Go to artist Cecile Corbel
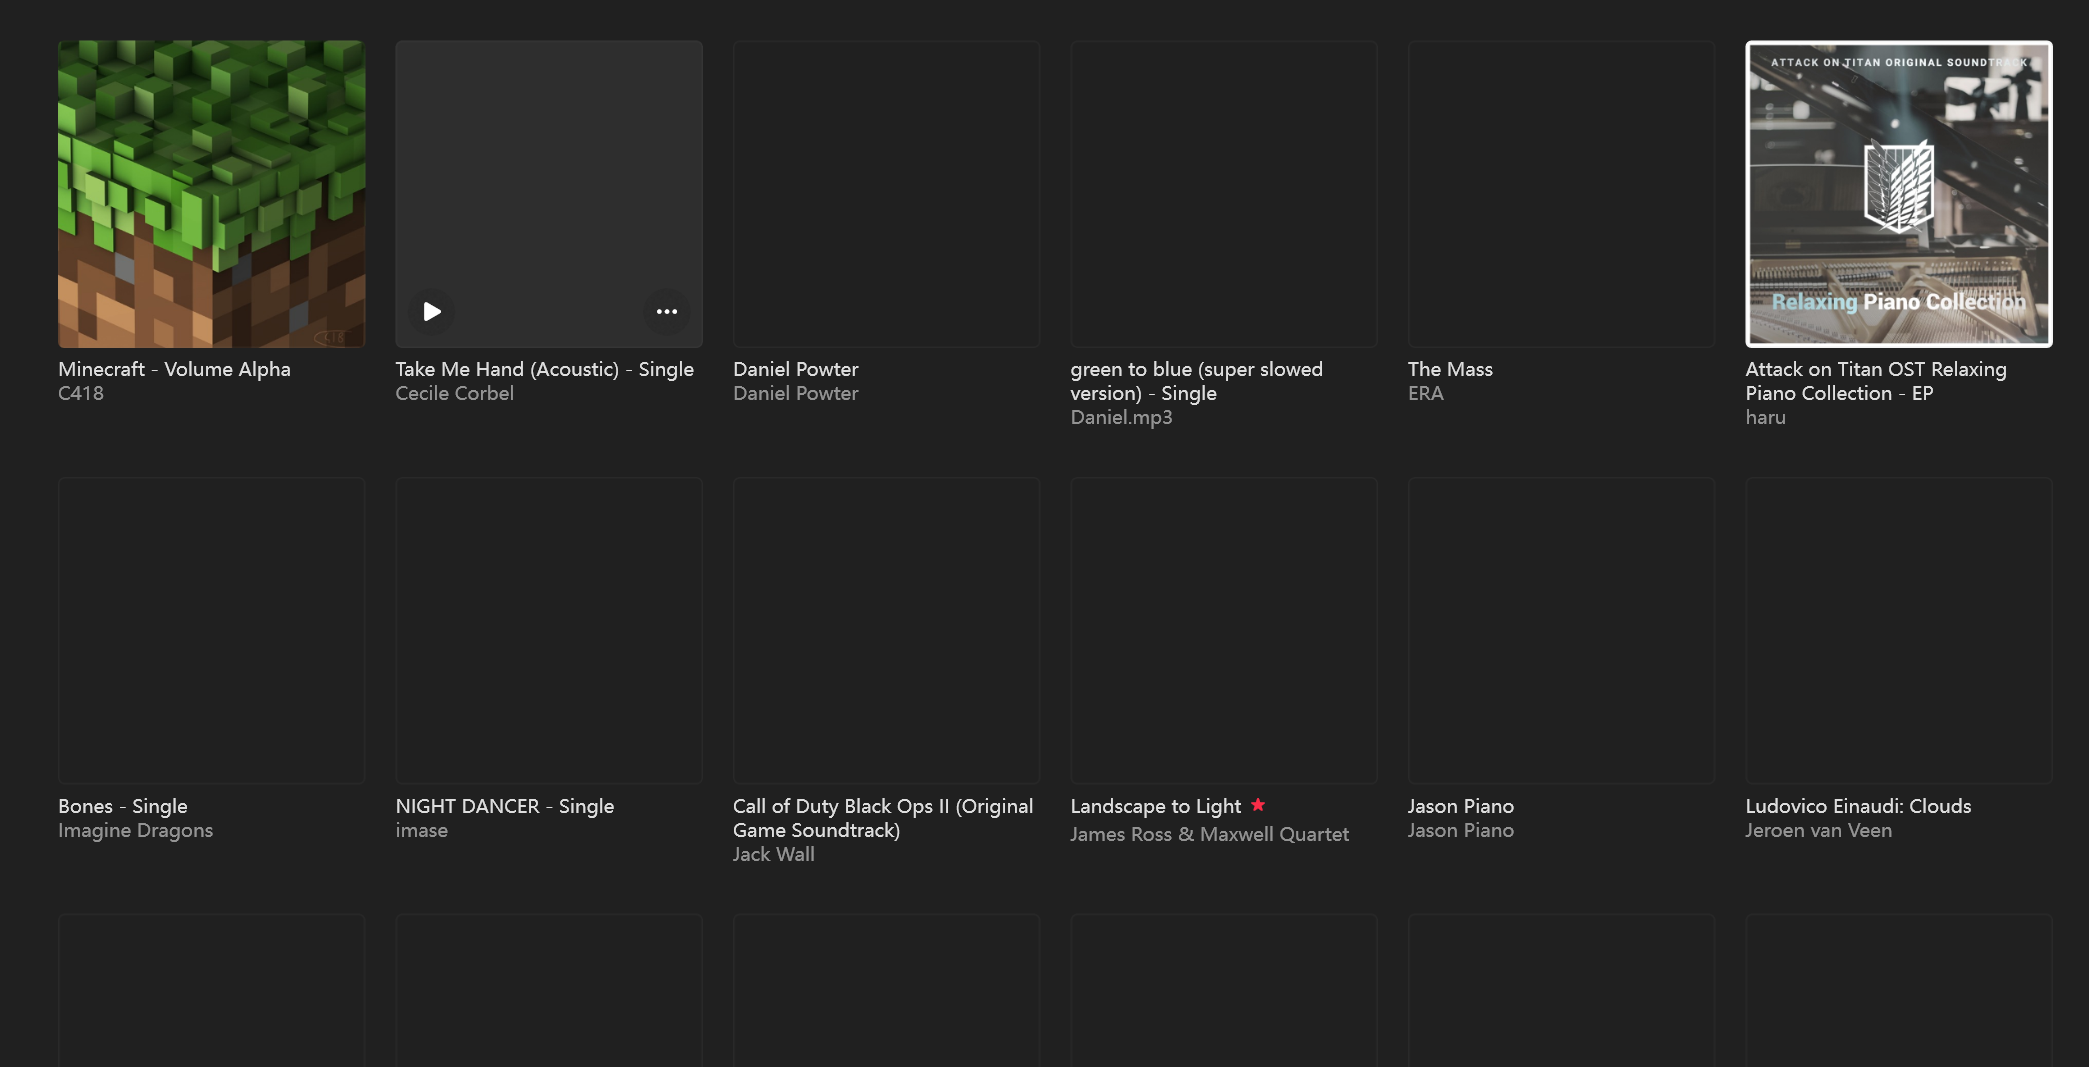Viewport: 2089px width, 1067px height. click(455, 393)
